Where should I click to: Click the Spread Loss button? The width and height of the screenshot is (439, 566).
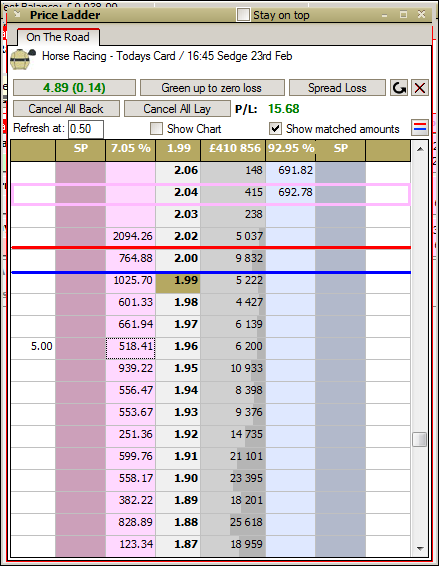click(337, 88)
